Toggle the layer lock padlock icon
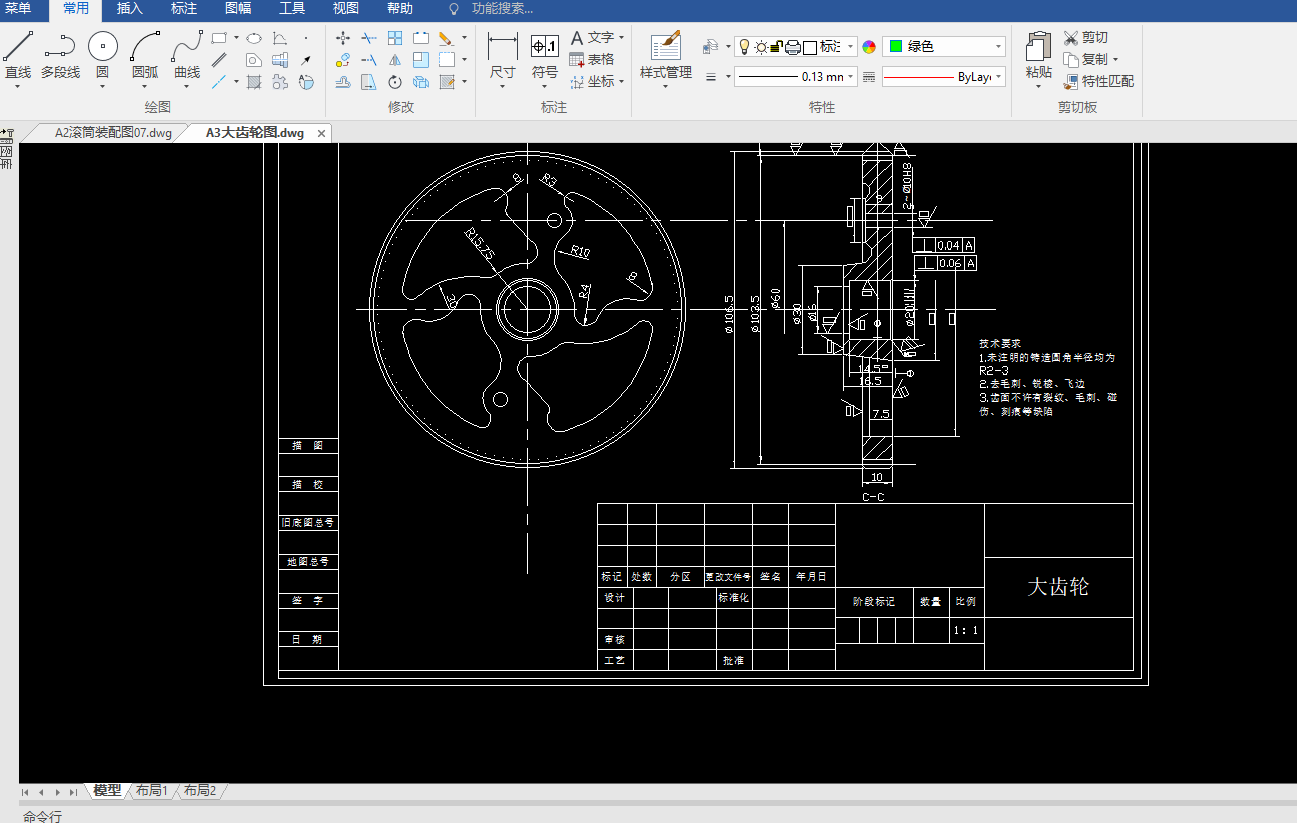 click(776, 47)
